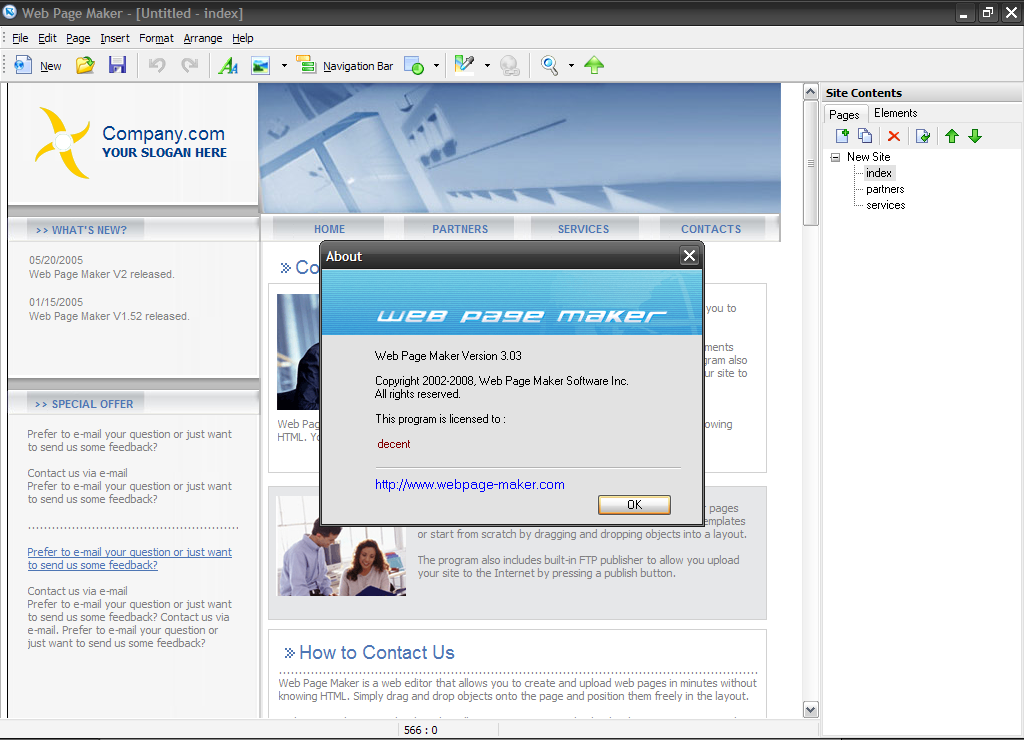Click the HOME navigation button on page
Screen dimensions: 1024x740
coord(329,229)
